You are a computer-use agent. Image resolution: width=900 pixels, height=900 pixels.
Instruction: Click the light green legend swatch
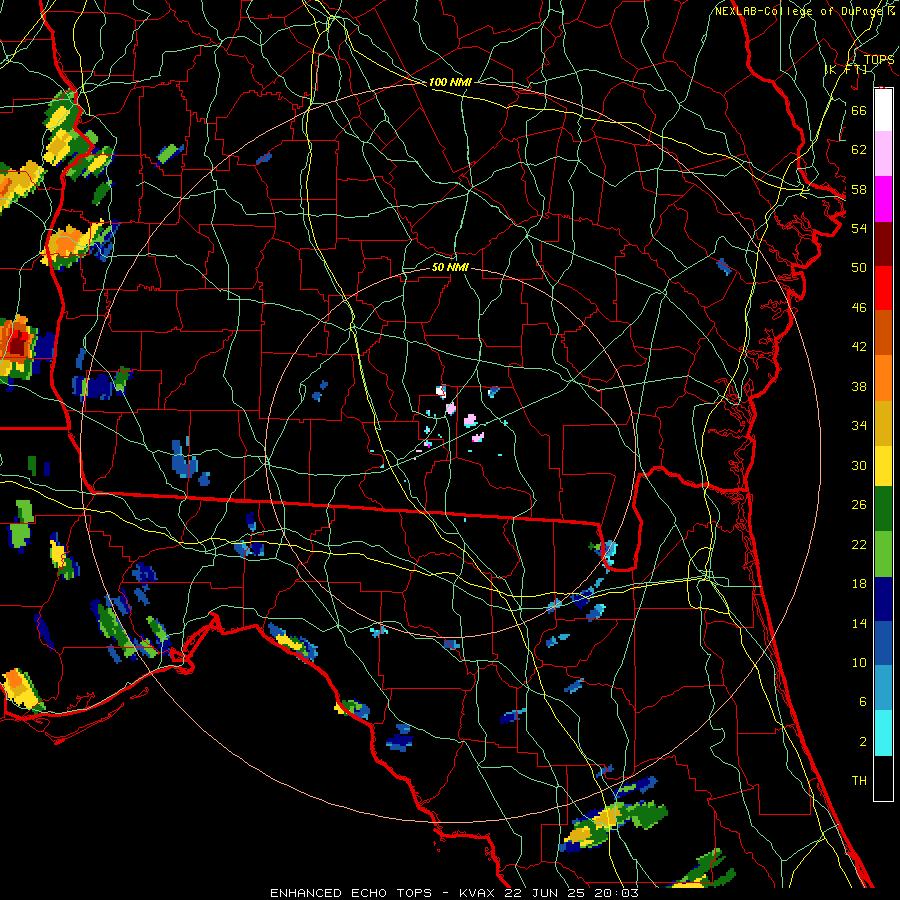(x=883, y=554)
